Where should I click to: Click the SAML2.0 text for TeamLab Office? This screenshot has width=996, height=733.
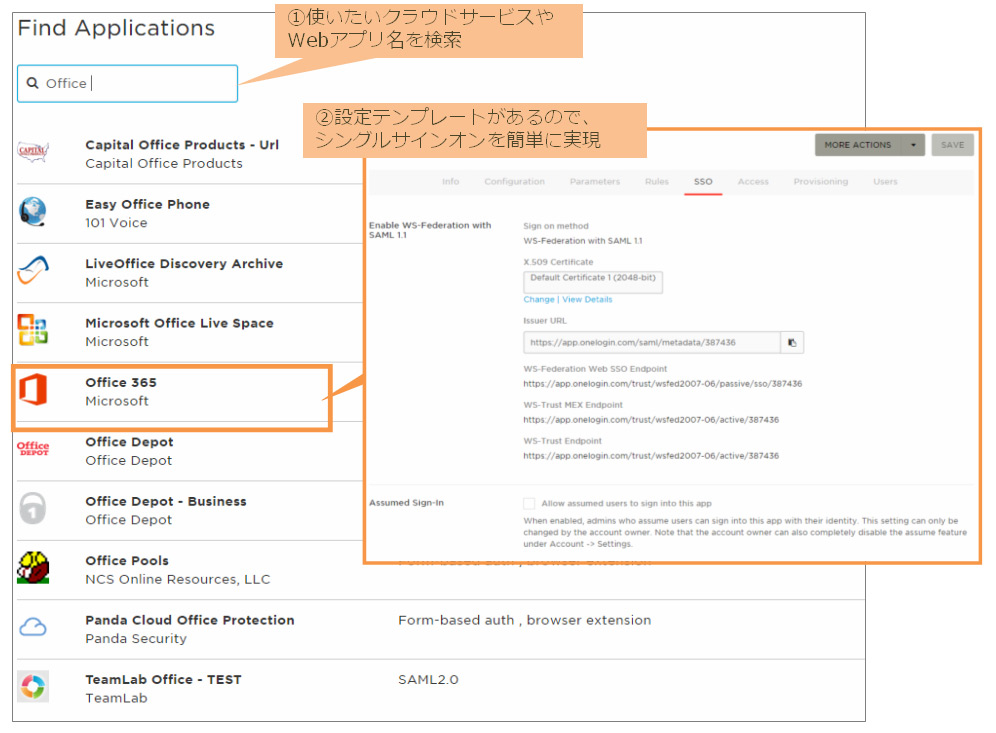tap(428, 680)
